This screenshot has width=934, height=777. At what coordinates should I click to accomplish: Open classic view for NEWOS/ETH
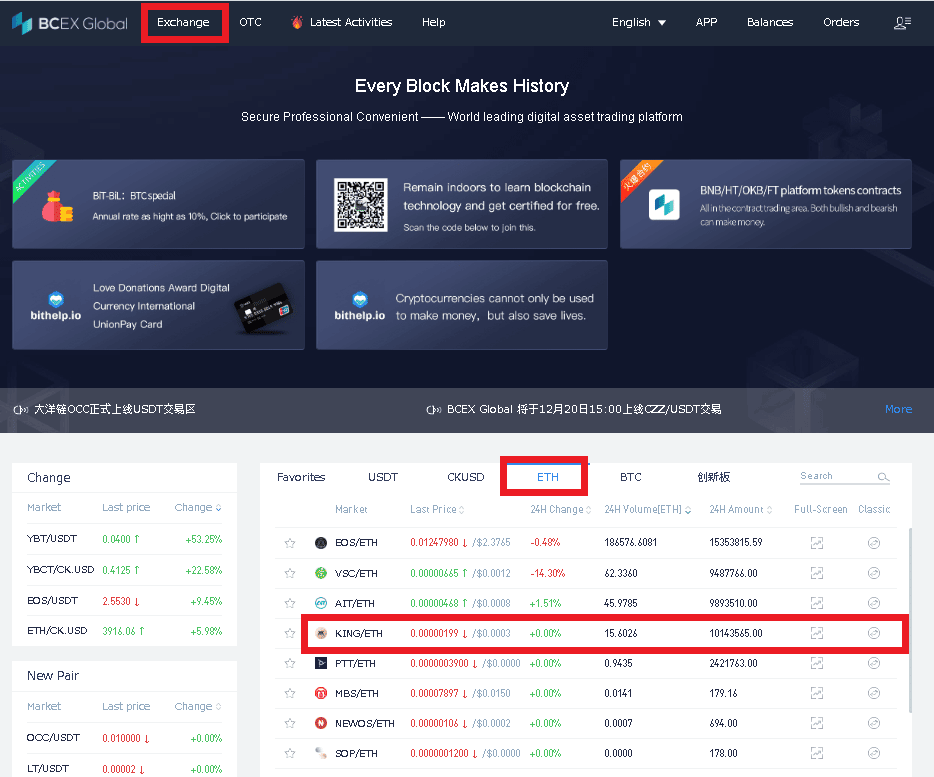(874, 723)
